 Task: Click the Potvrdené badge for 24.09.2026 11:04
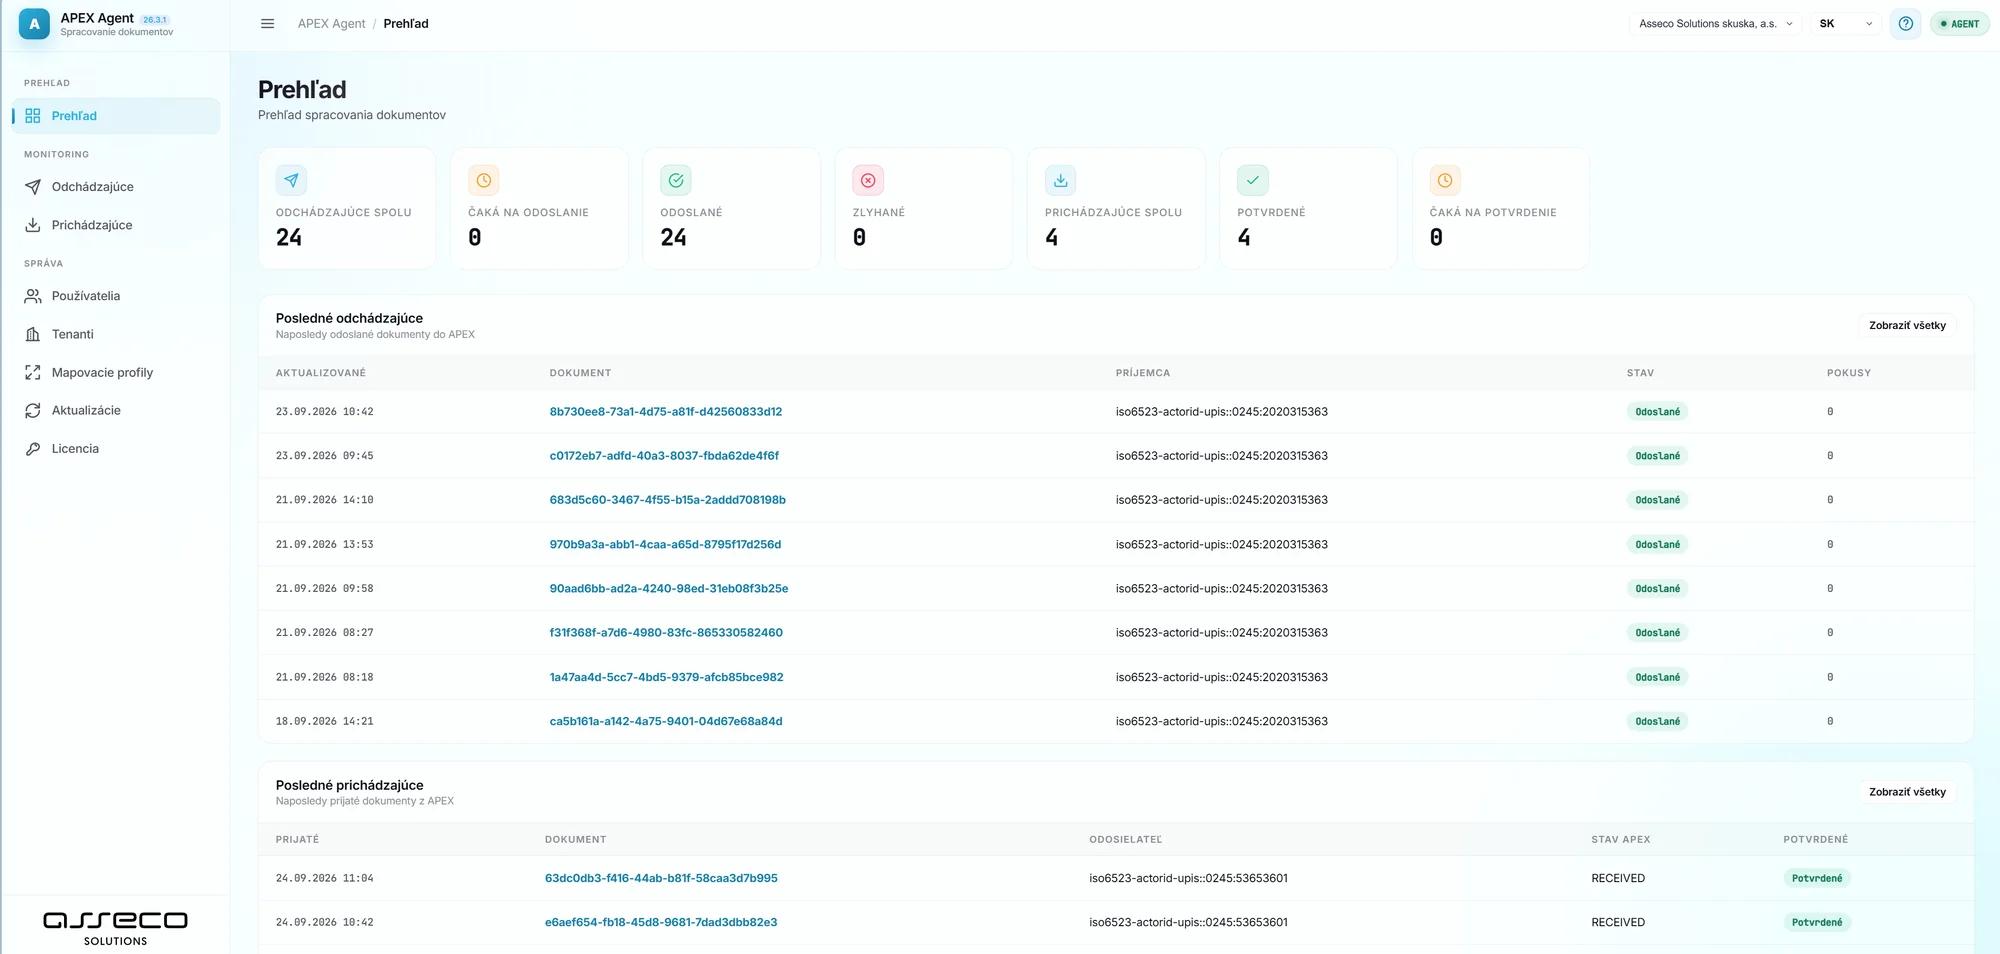click(1817, 878)
